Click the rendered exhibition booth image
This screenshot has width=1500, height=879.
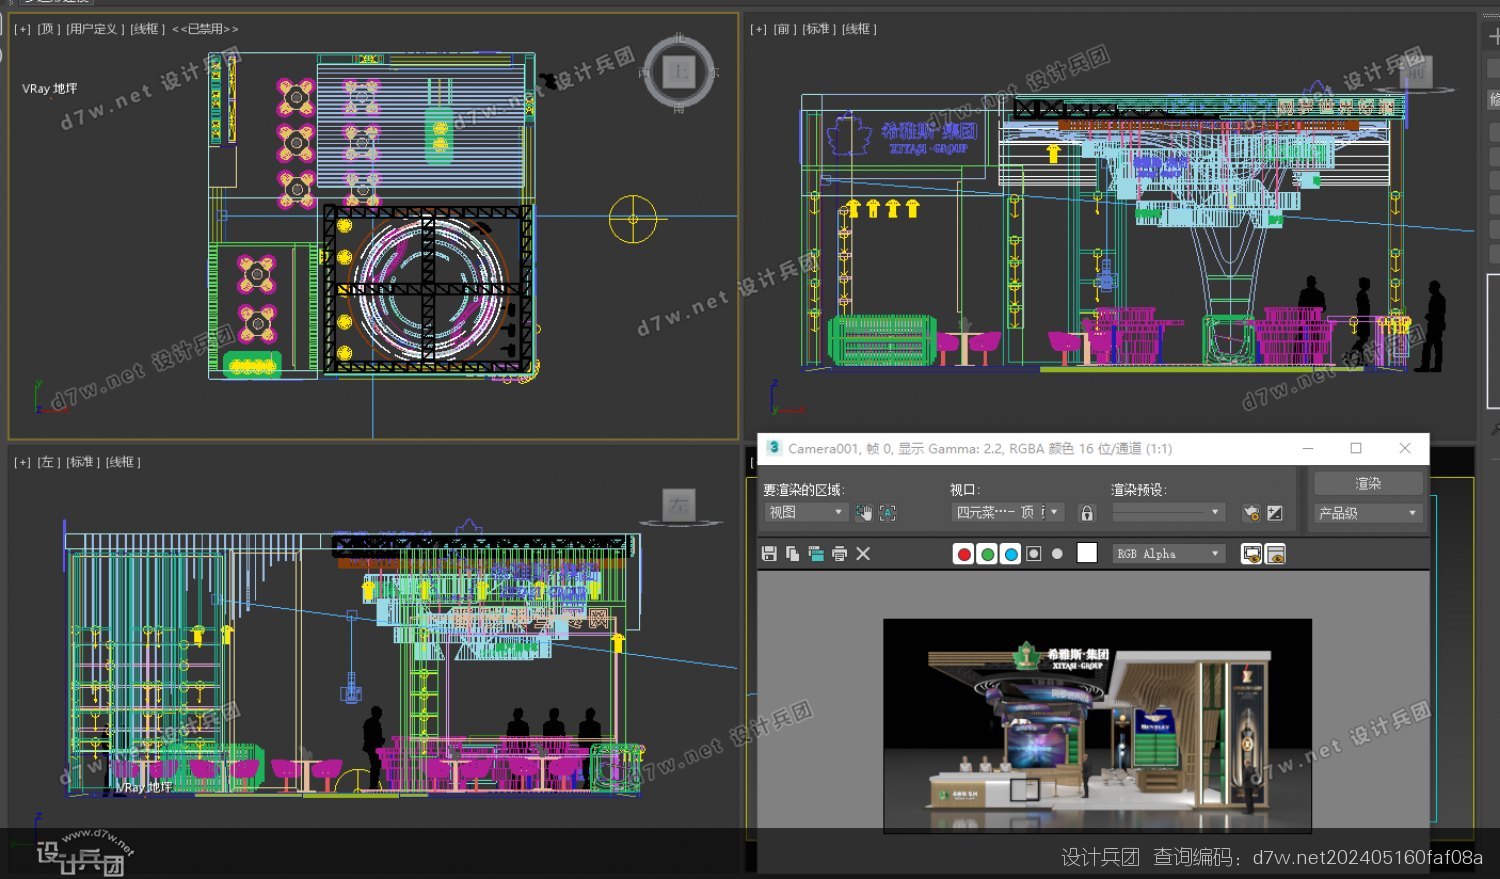click(x=1097, y=725)
